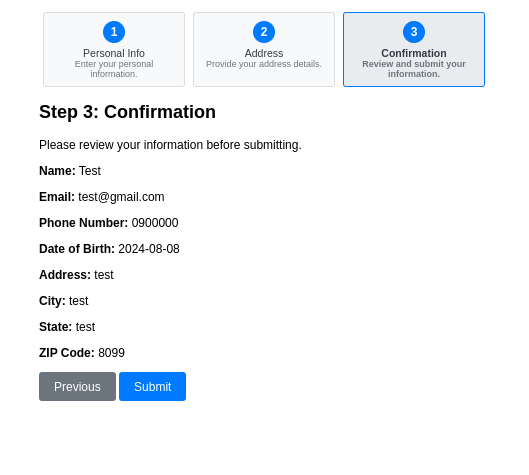Click 'Review and submit your information' subtitle

[414, 69]
